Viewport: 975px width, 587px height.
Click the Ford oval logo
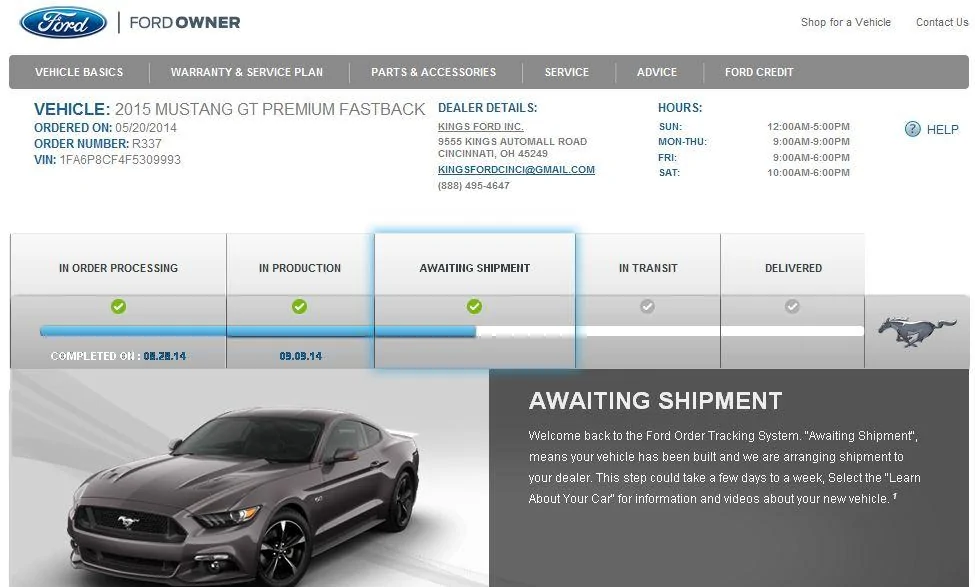click(x=63, y=23)
